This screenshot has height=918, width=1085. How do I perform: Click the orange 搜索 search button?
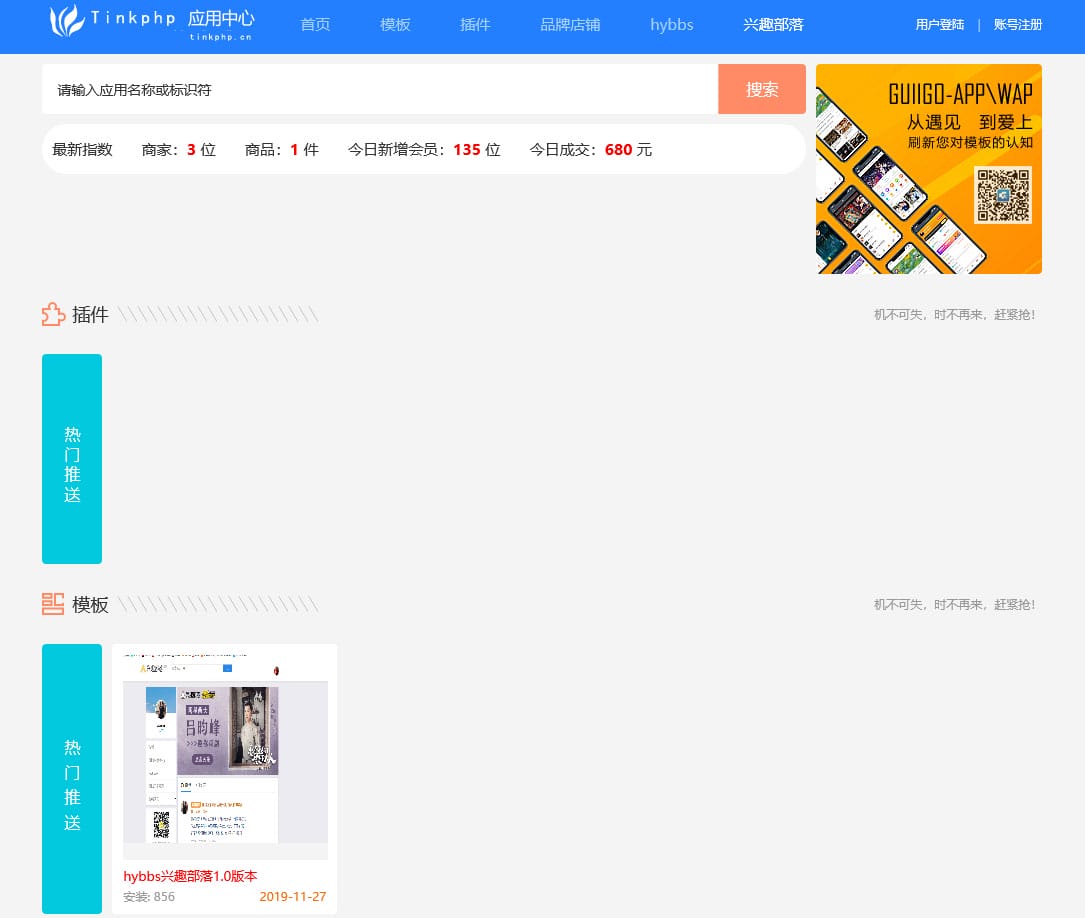[762, 89]
